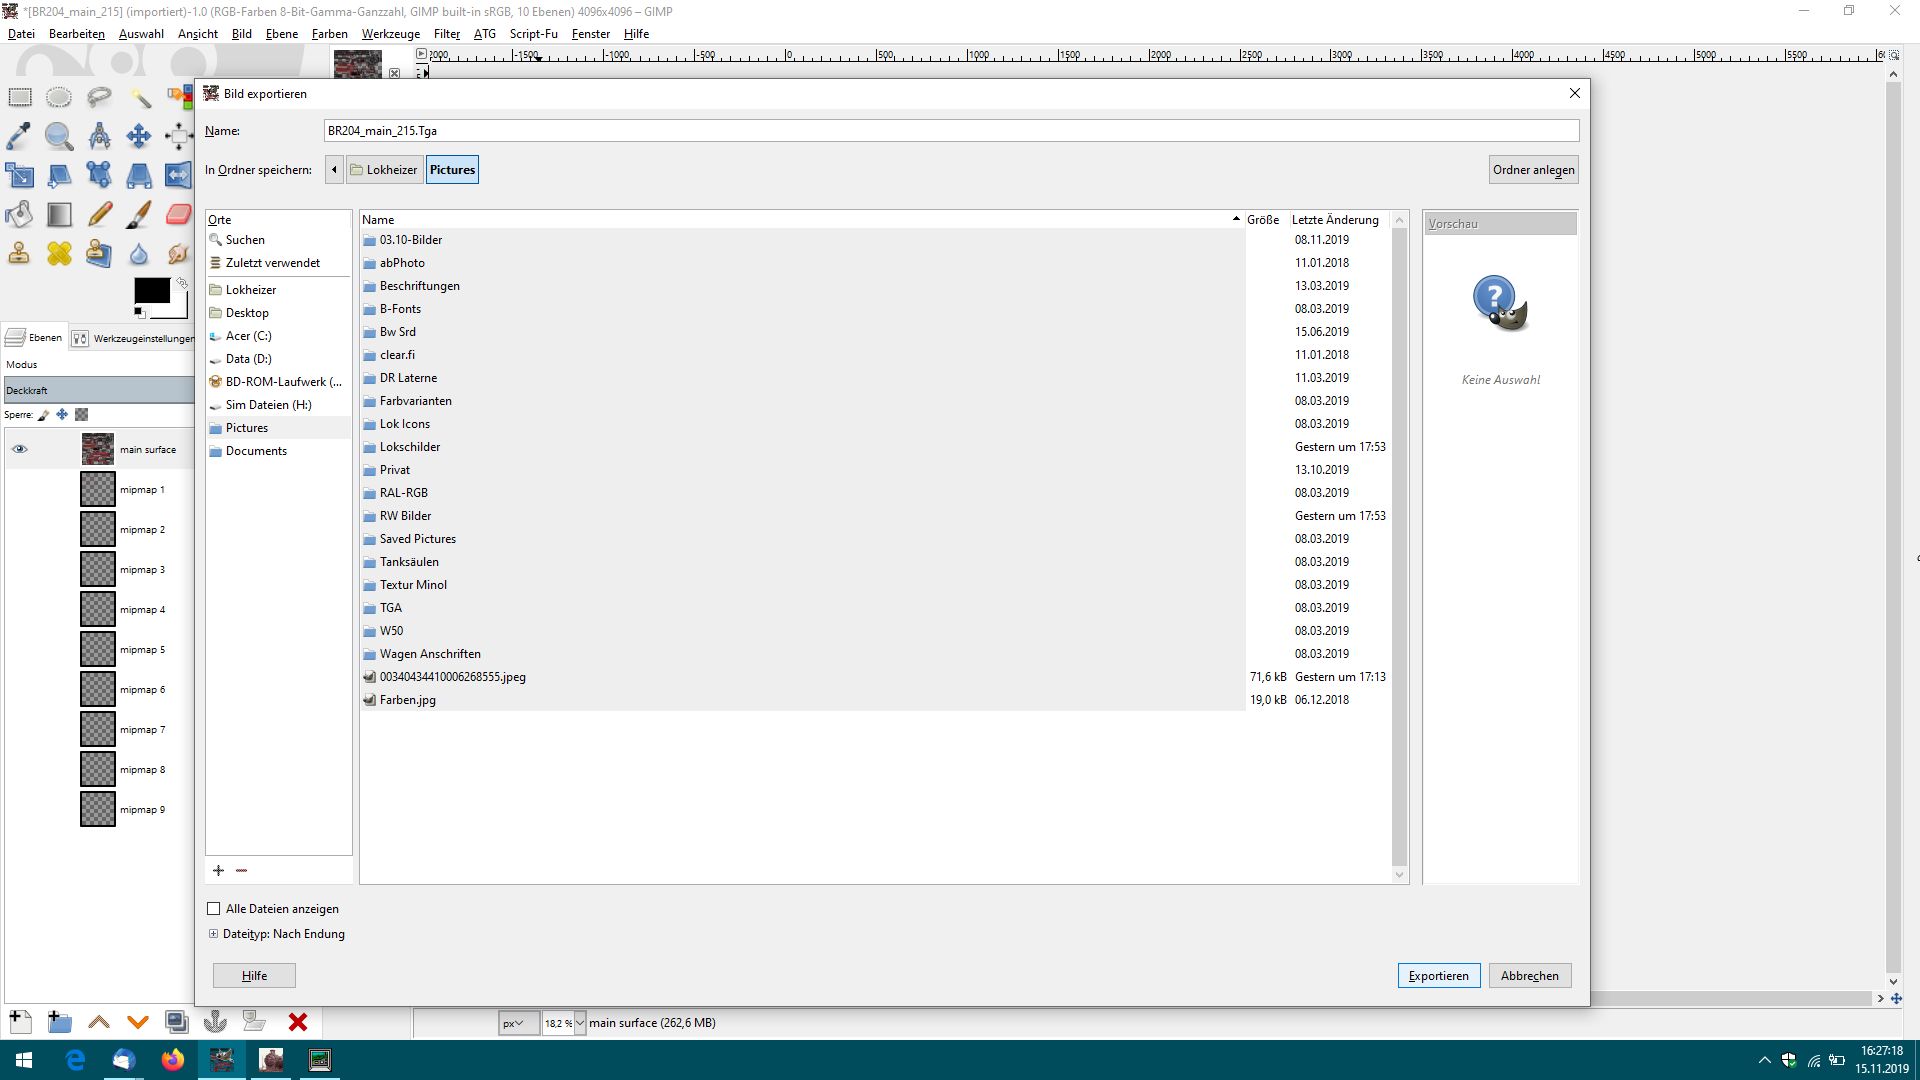The image size is (1920, 1080).
Task: Click the Exportieren button
Action: pyautogui.click(x=1437, y=976)
